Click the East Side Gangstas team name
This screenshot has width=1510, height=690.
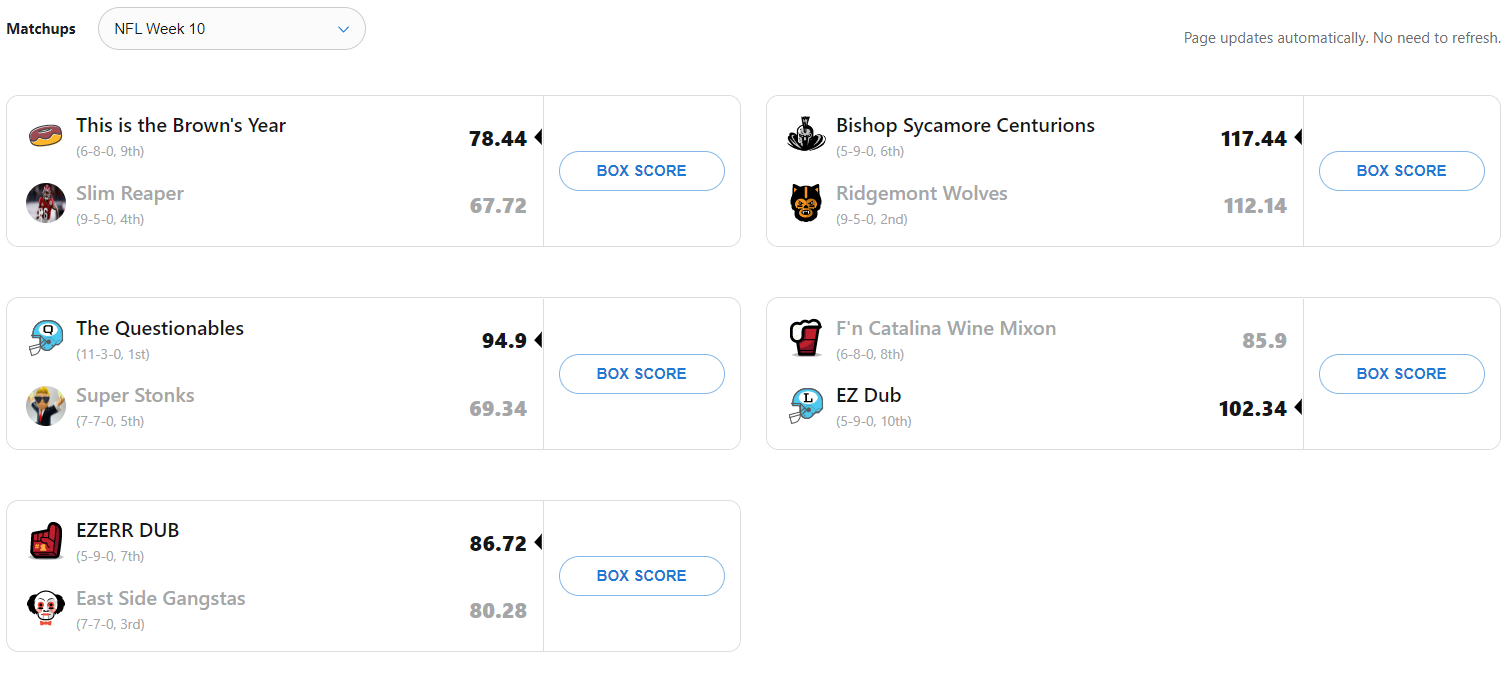point(161,599)
